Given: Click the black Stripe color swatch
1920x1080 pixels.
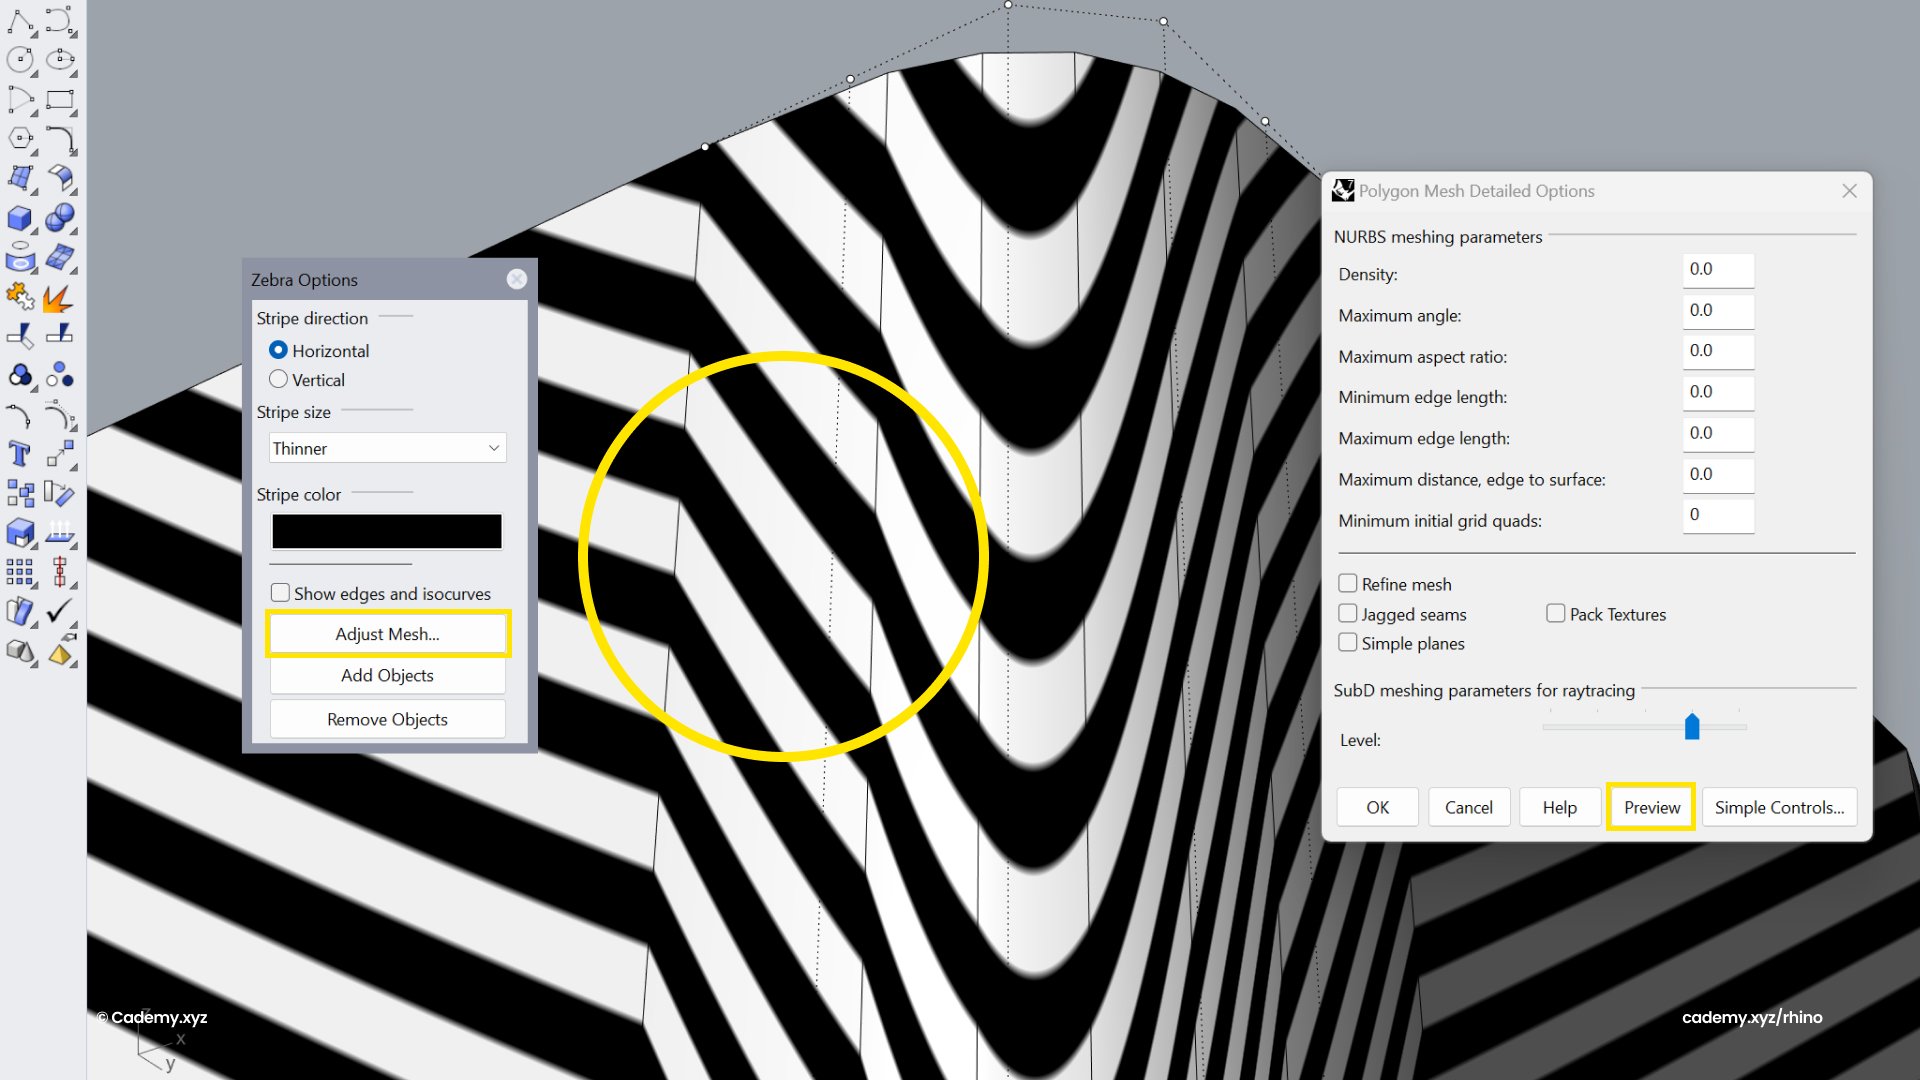Looking at the screenshot, I should click(x=387, y=531).
